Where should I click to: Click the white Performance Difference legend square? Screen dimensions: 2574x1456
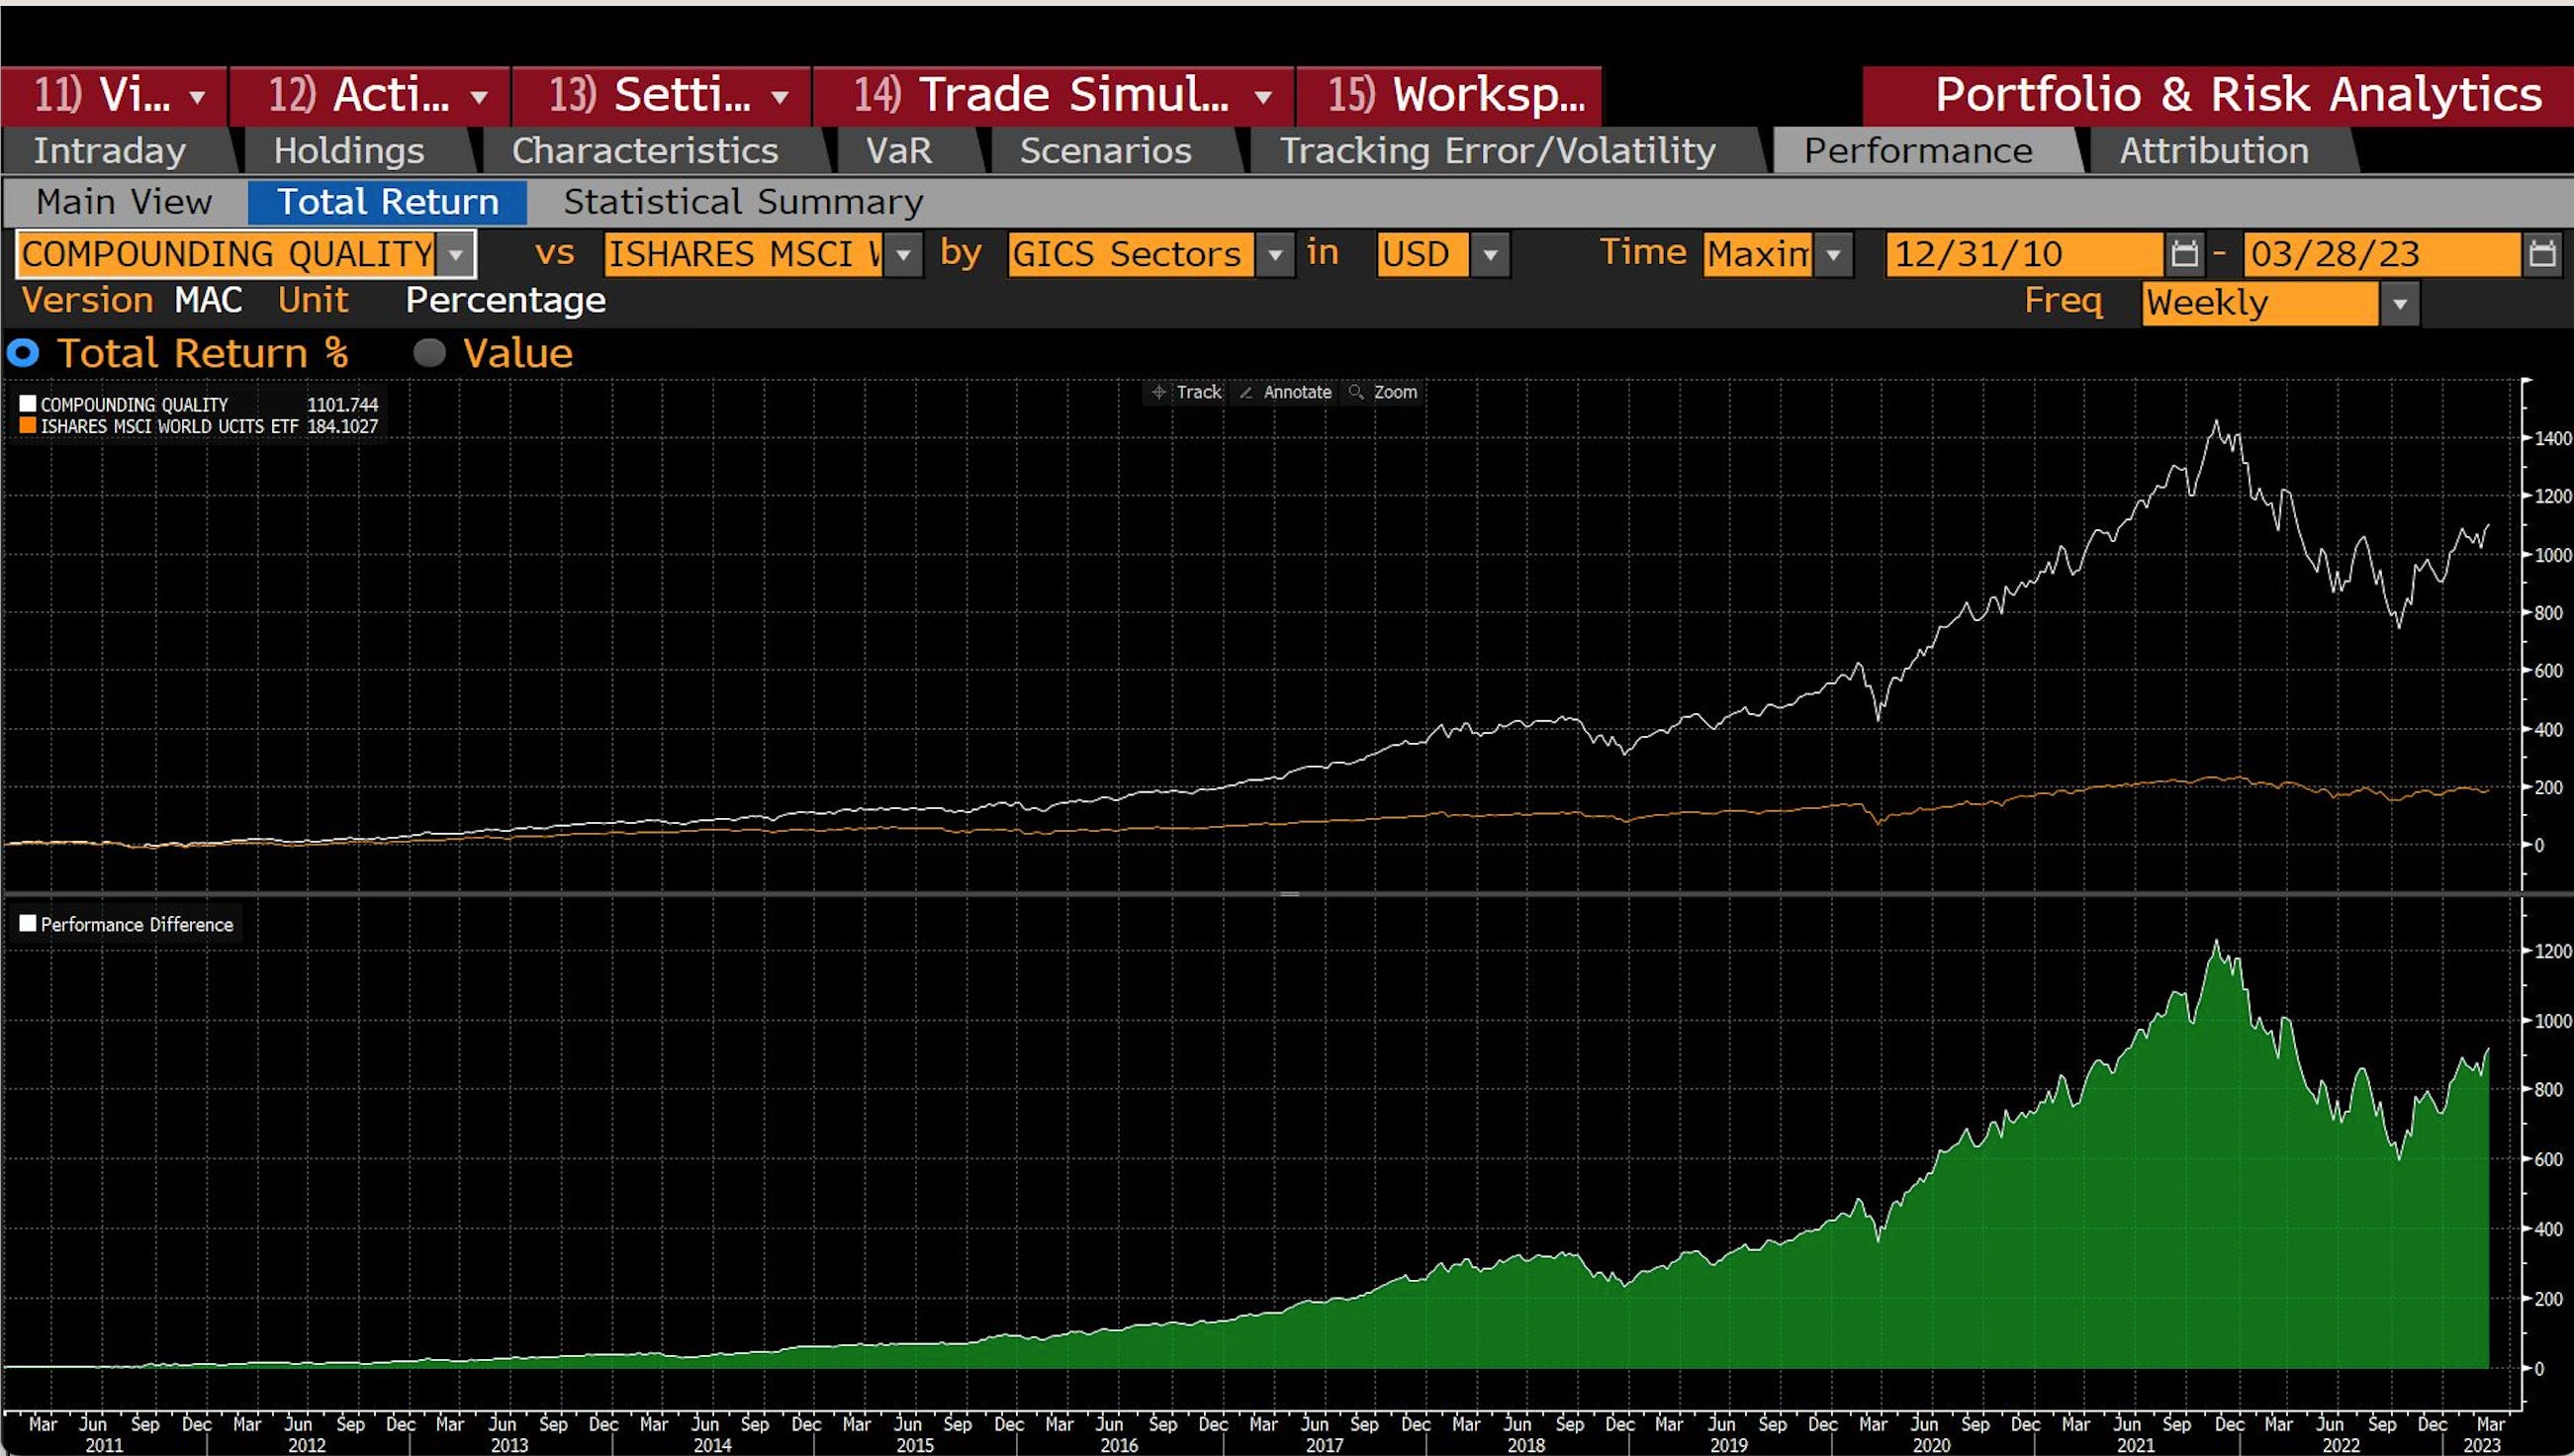coord(28,924)
